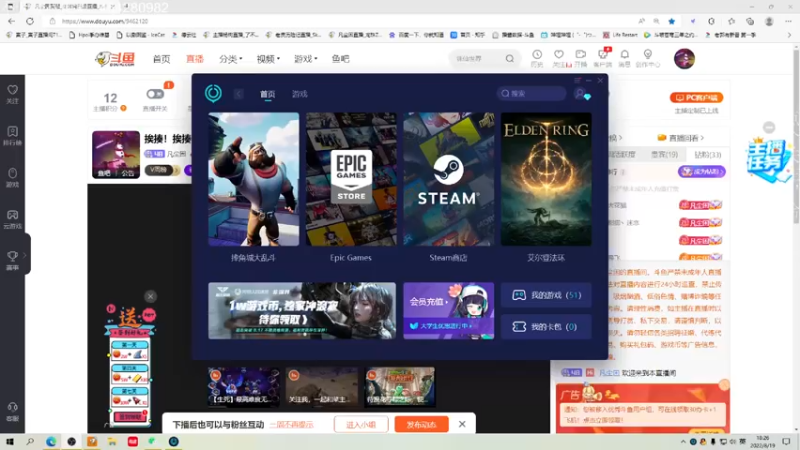Click the taskbar search magnifier

coord(30,441)
